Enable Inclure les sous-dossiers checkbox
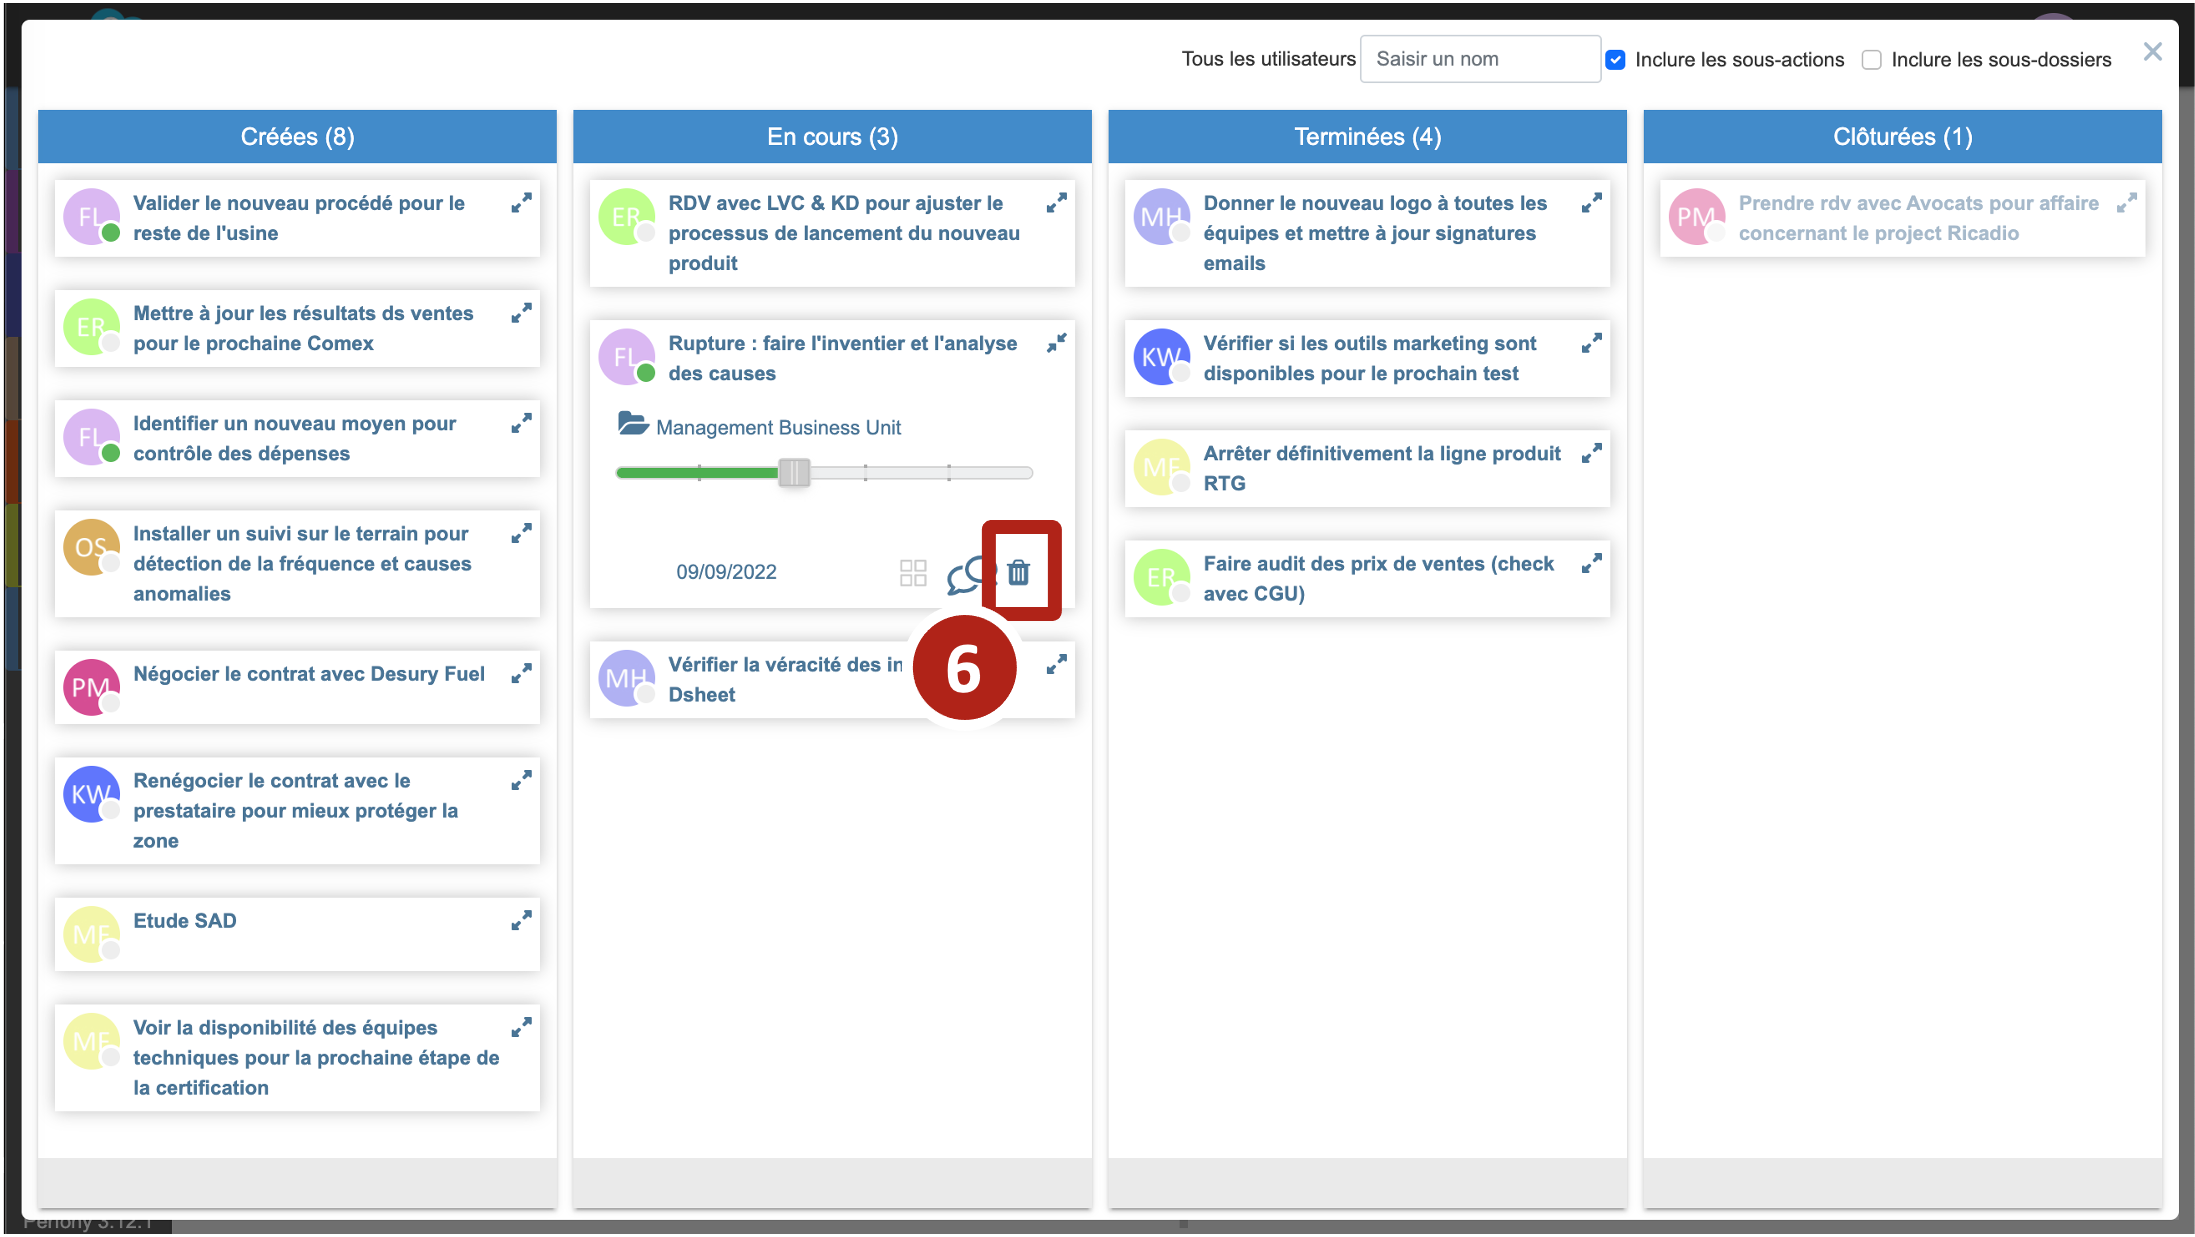The height and width of the screenshot is (1237, 2195). pyautogui.click(x=1871, y=60)
